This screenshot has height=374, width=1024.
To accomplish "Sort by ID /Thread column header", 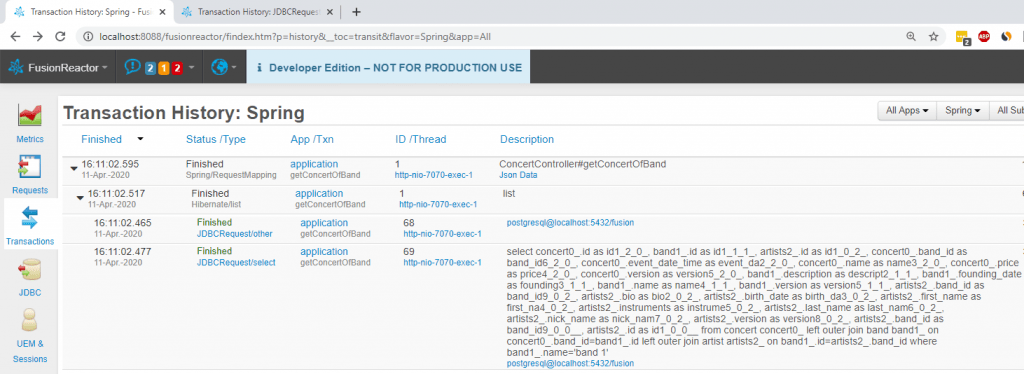I will point(421,139).
